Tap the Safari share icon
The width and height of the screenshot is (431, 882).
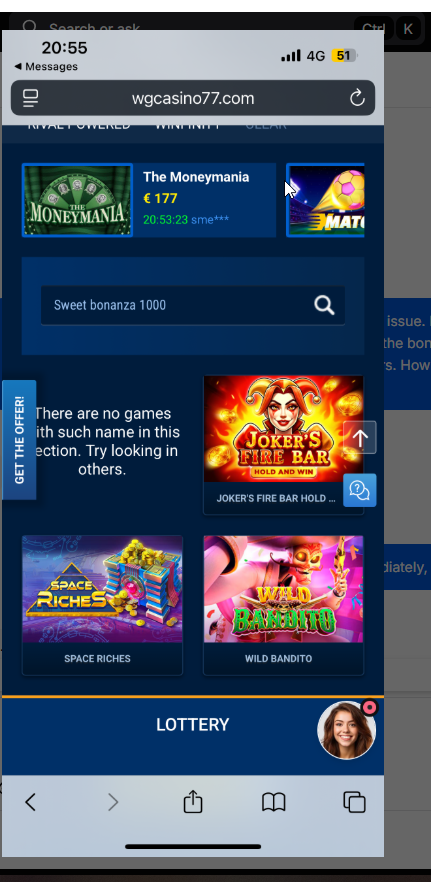pos(193,801)
